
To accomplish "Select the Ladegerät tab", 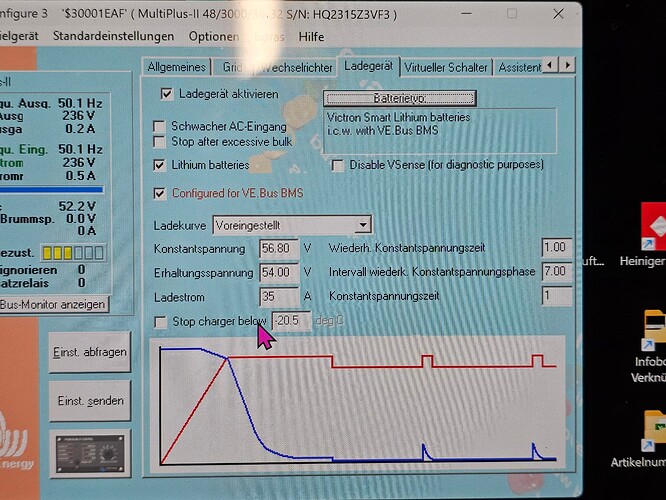I will point(368,66).
